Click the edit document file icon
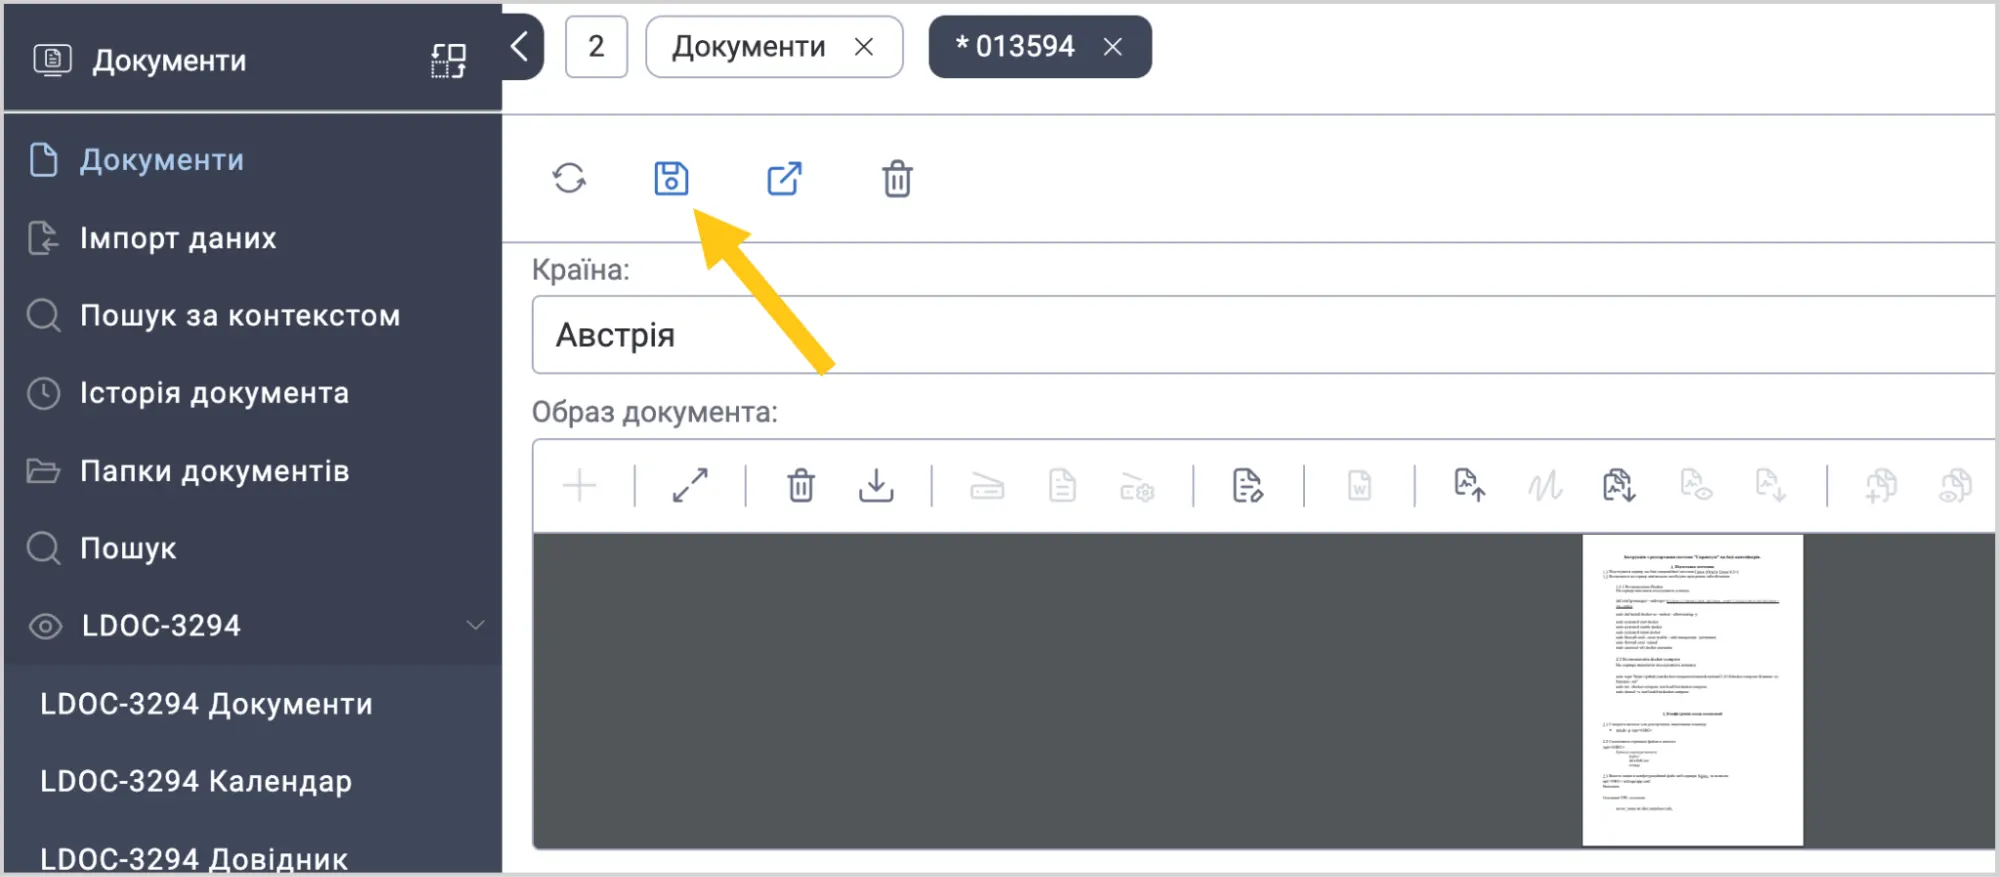 pos(1247,486)
